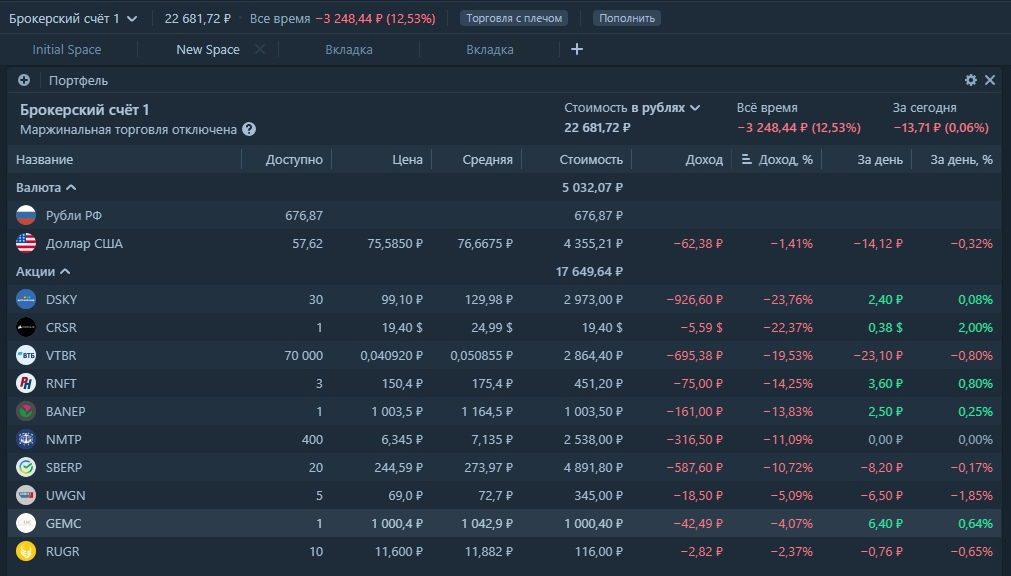Click the UWGN income percent −5,09%
The image size is (1011, 576).
tap(791, 495)
